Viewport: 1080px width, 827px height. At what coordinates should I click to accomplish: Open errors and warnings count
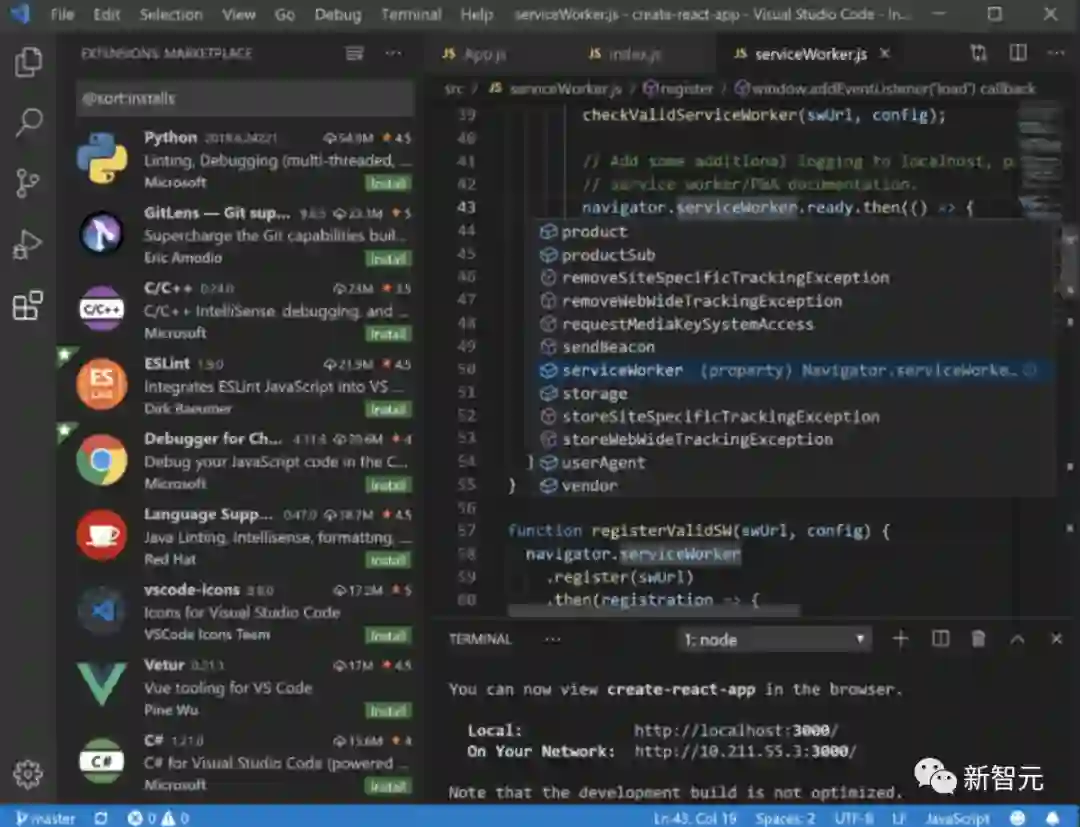tap(158, 818)
